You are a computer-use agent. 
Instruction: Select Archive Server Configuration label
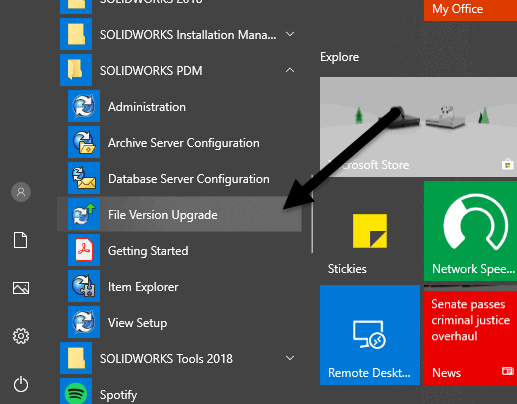coord(184,143)
